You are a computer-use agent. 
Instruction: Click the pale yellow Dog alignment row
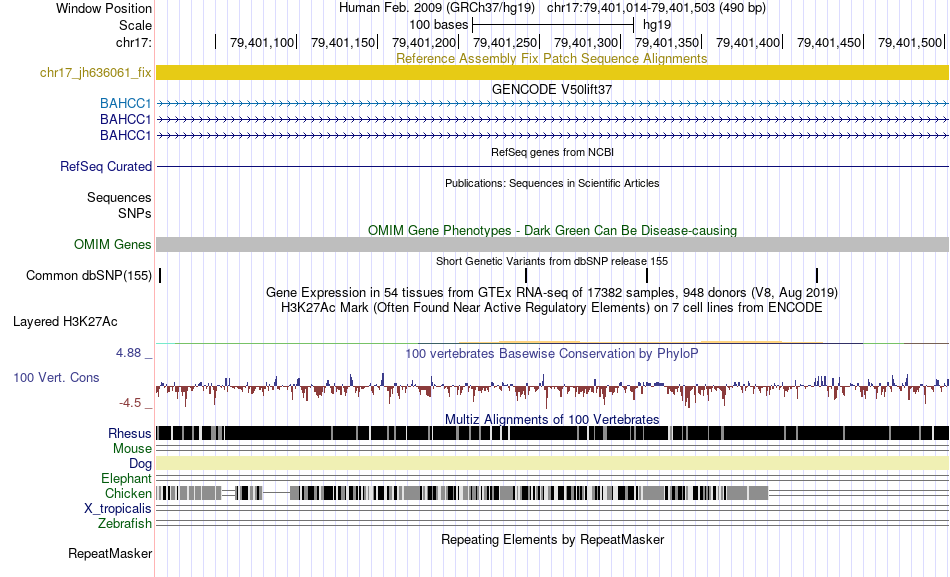pos(552,463)
